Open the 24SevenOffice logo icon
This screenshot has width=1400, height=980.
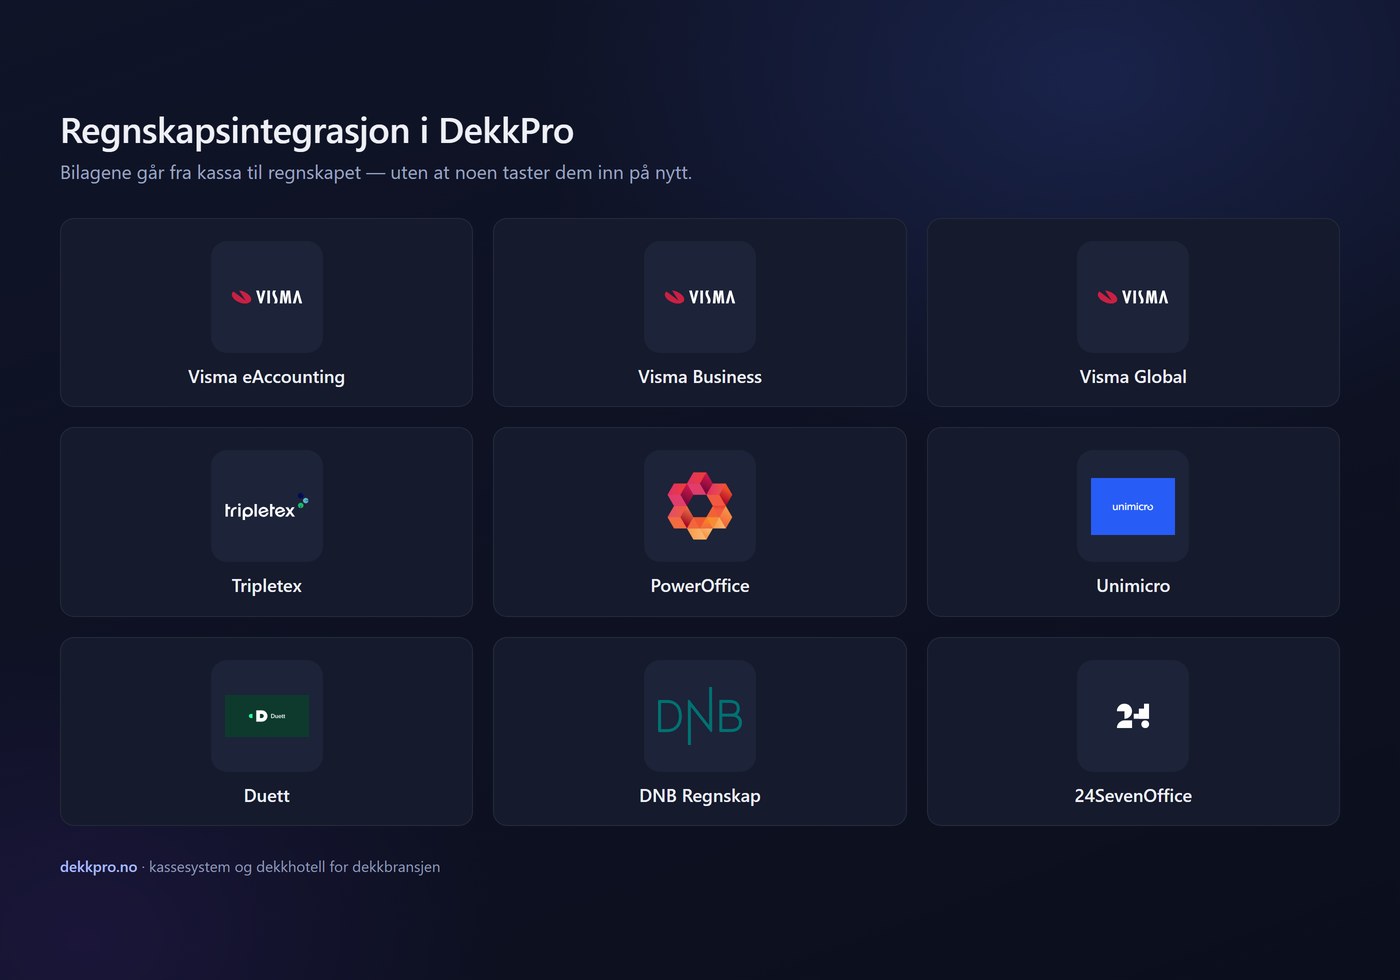tap(1133, 716)
